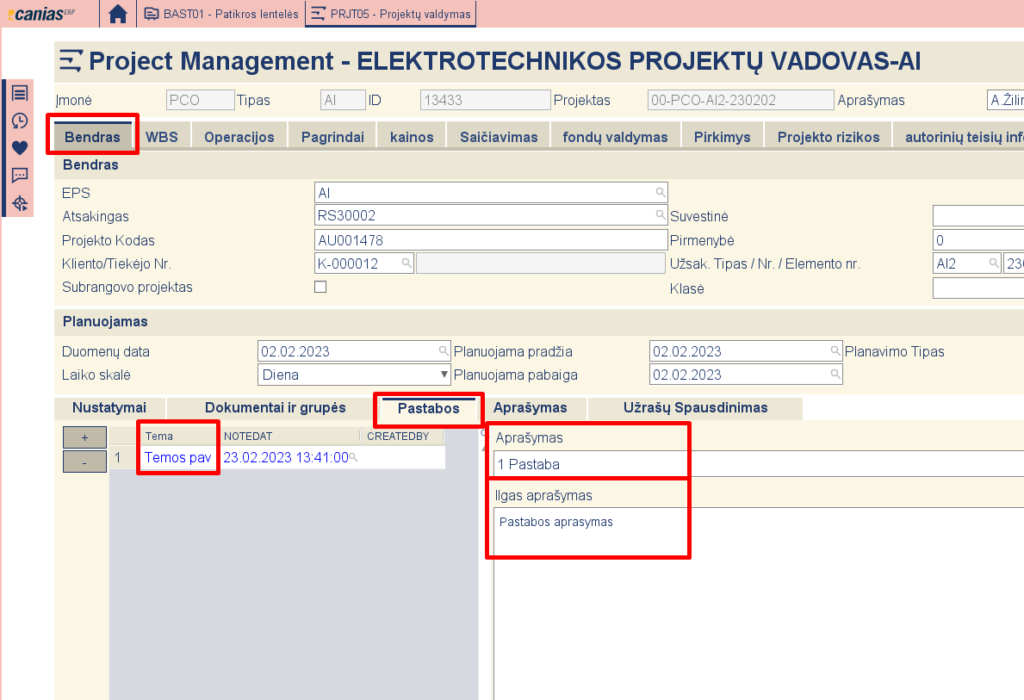Click the crosshair target icon in sidebar
The width and height of the screenshot is (1024, 700).
19,204
